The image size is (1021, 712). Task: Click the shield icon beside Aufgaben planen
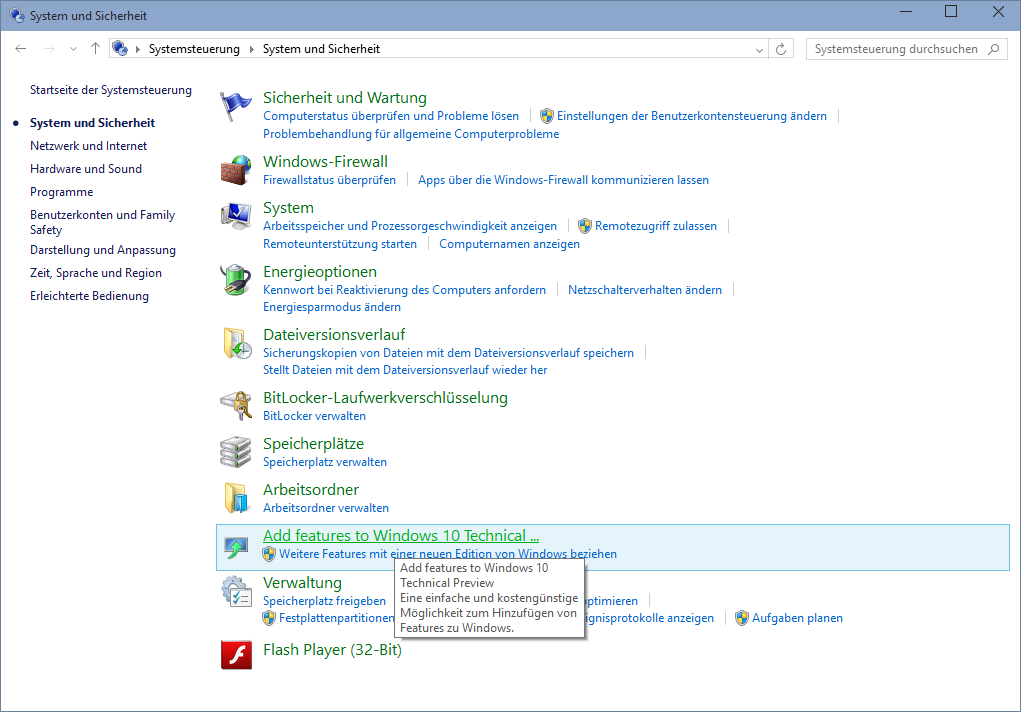tap(742, 618)
